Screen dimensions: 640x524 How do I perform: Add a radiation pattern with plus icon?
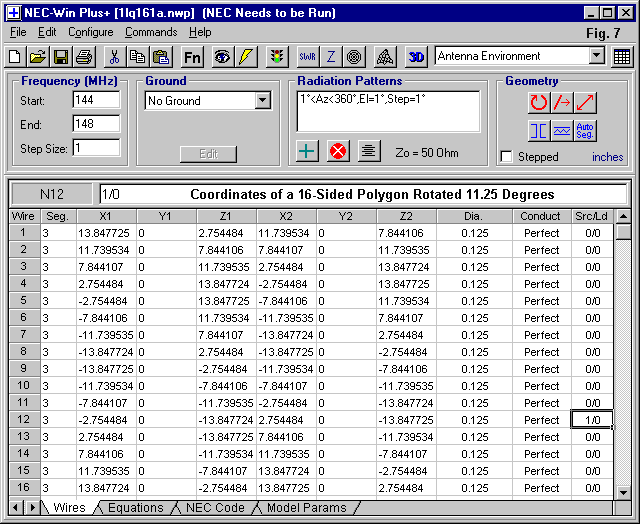(308, 152)
